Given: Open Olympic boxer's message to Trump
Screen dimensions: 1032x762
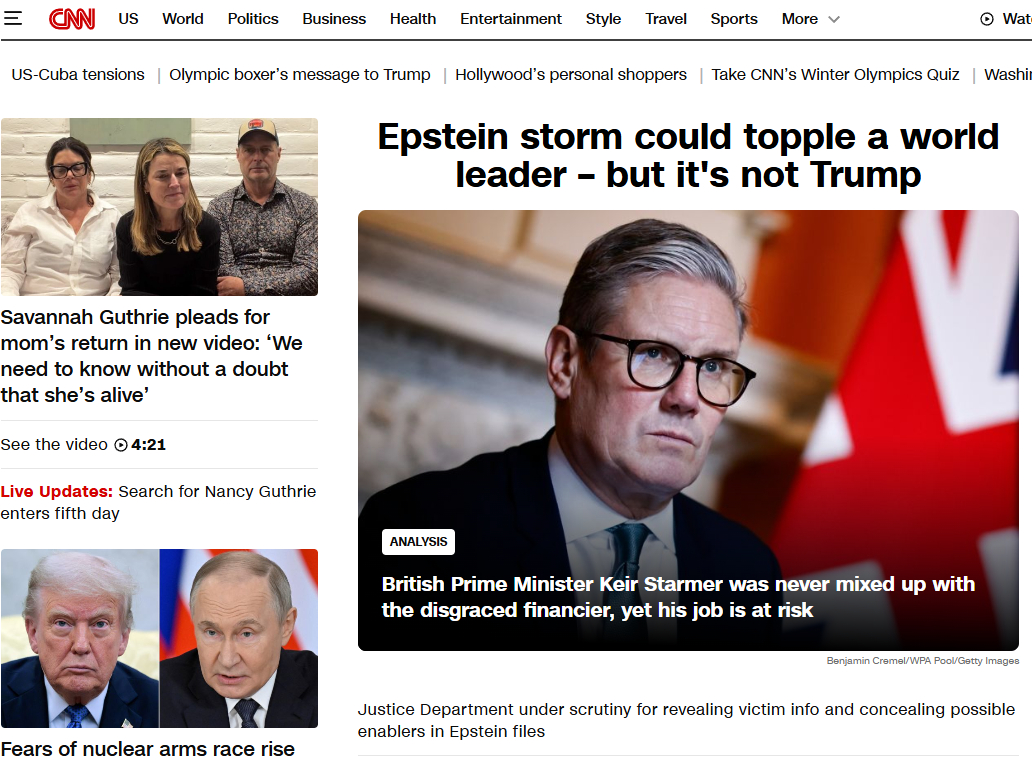Looking at the screenshot, I should coord(299,75).
